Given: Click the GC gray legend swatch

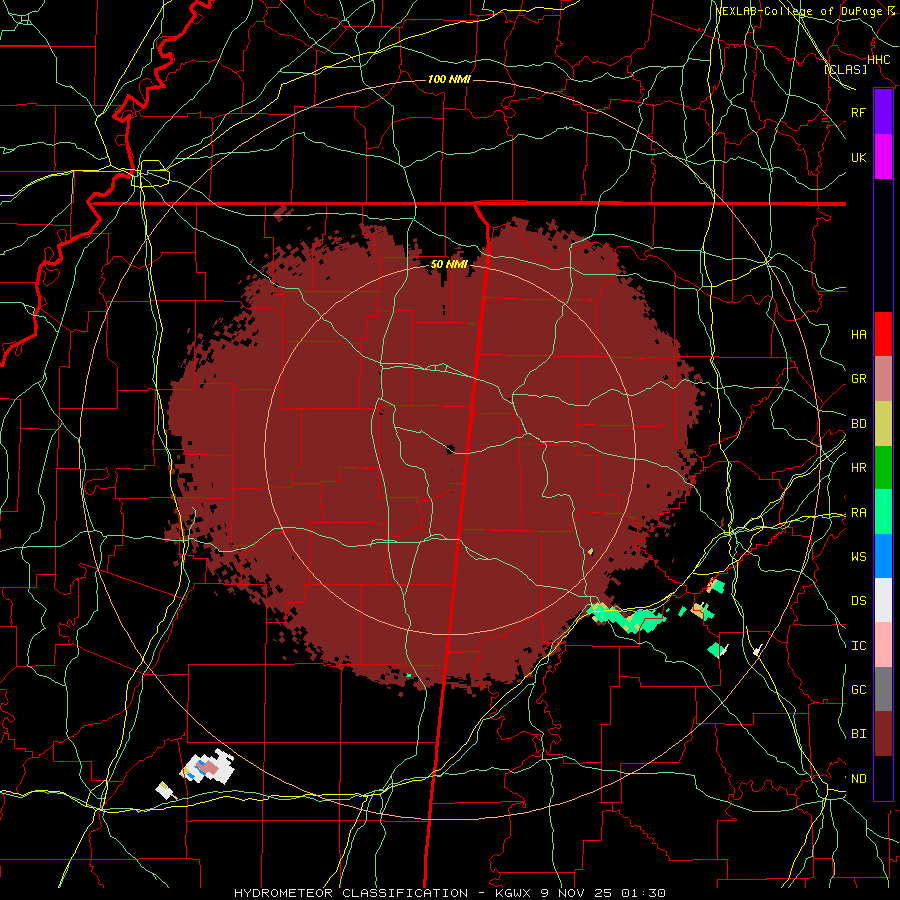Looking at the screenshot, I should (x=883, y=689).
